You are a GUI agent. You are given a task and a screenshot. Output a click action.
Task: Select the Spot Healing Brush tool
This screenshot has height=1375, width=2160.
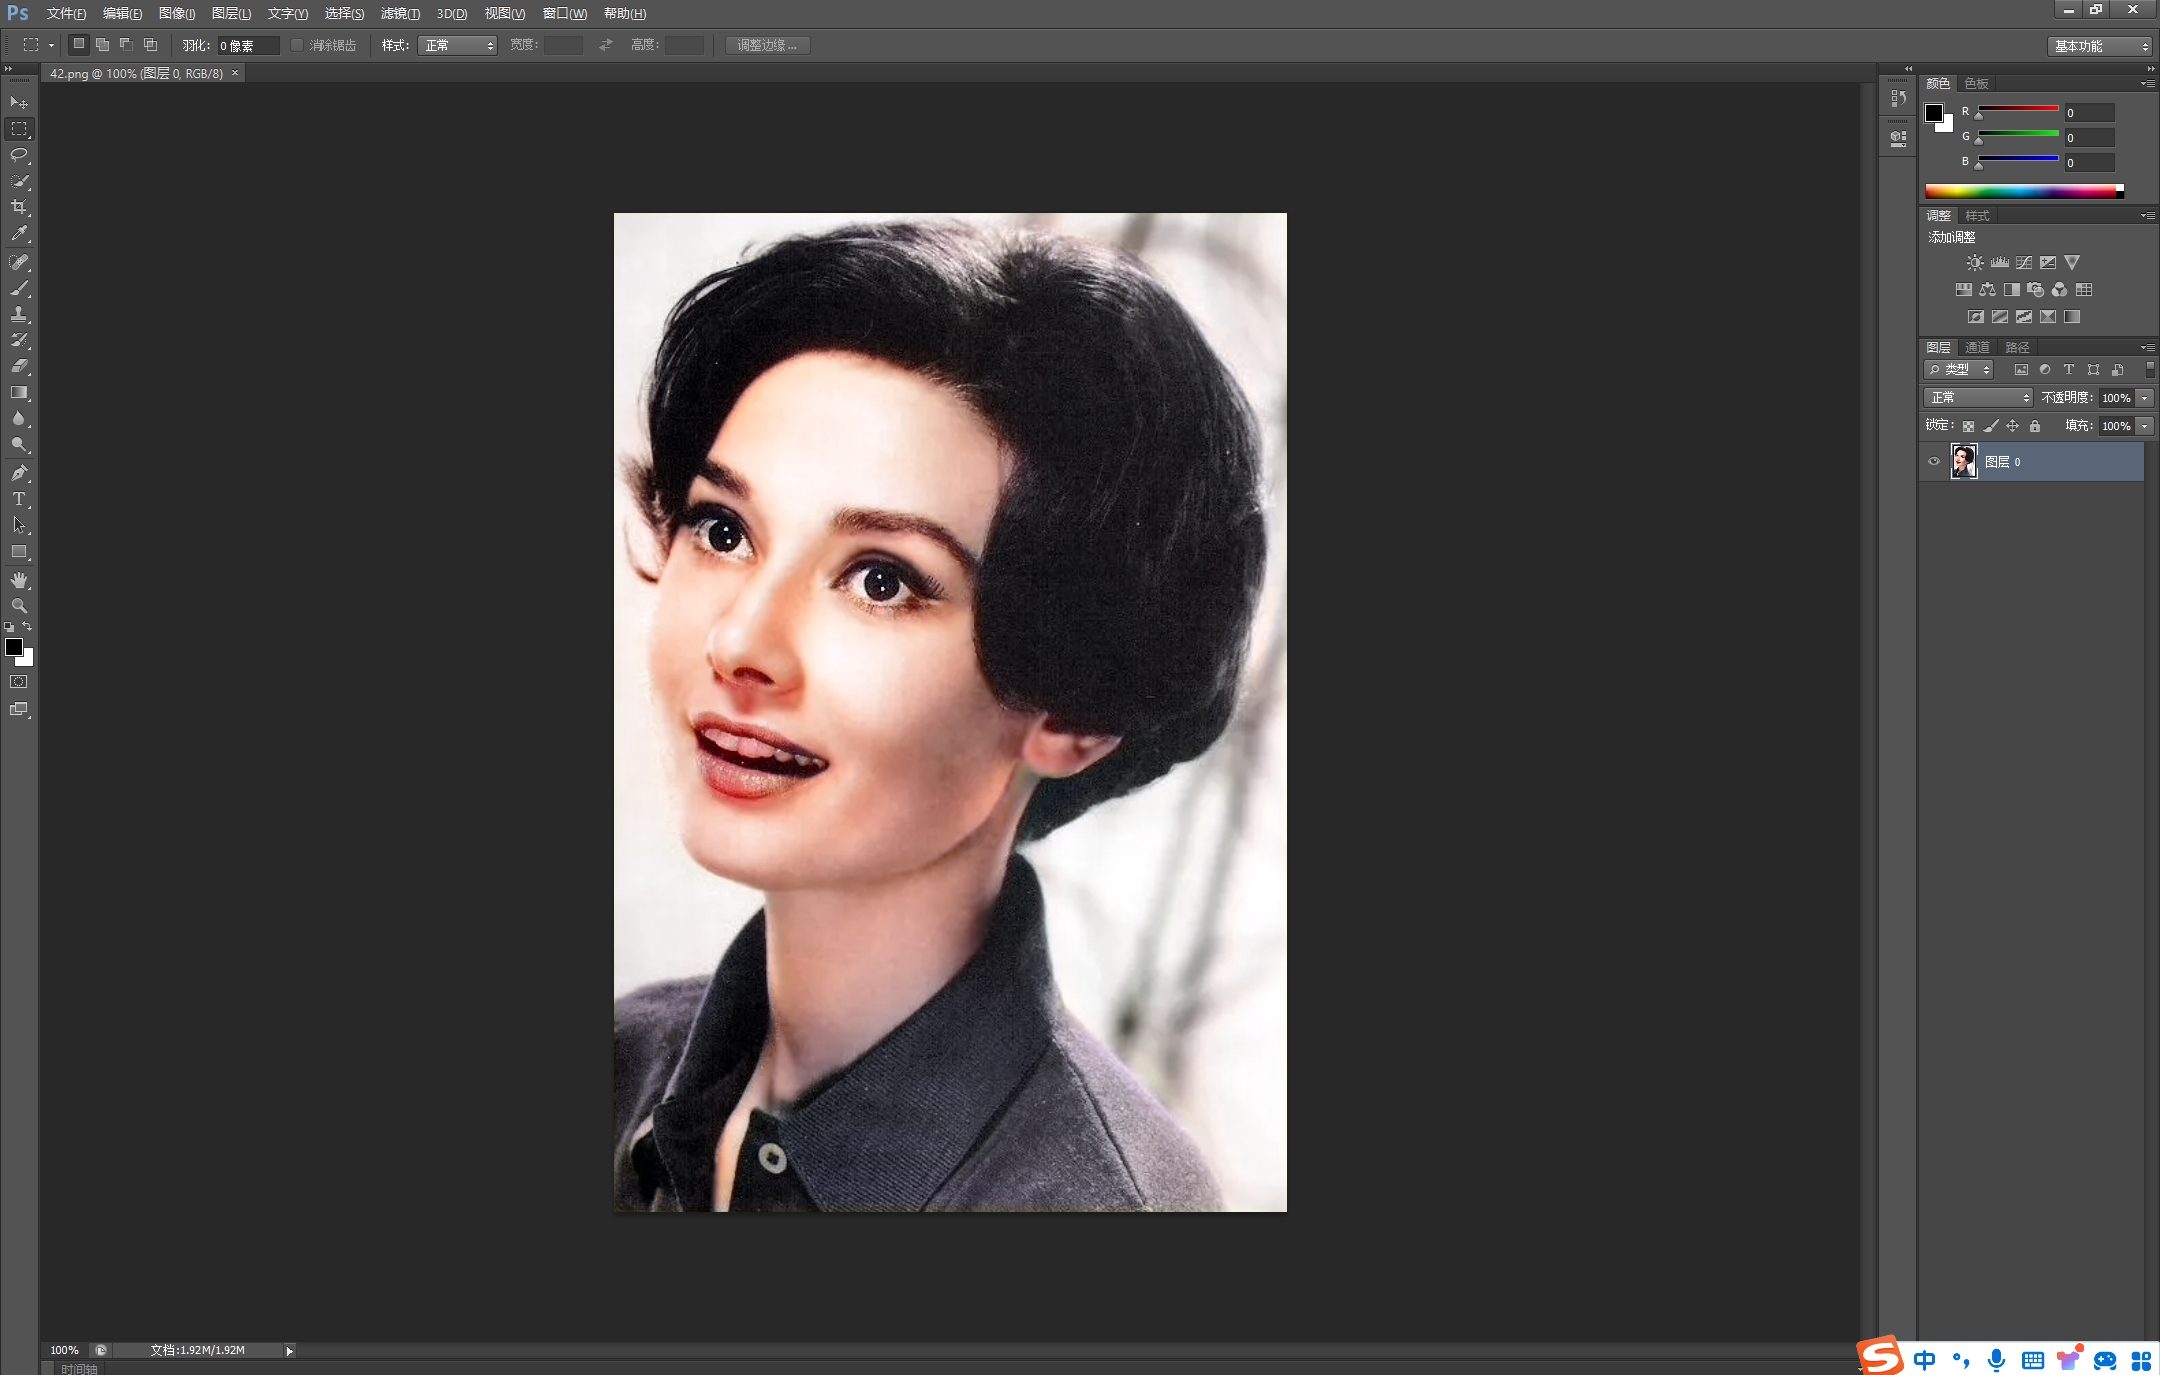point(19,262)
